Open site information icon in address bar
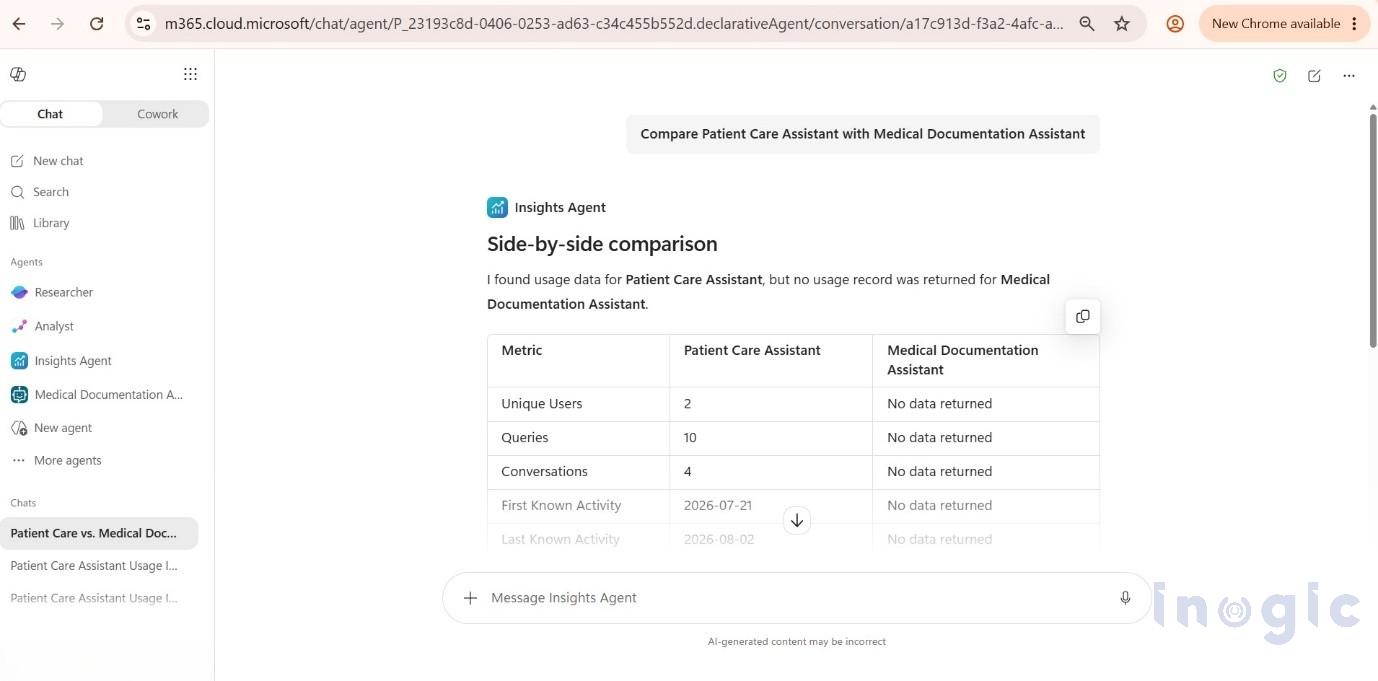Screen dimensions: 1378x681 143,23
